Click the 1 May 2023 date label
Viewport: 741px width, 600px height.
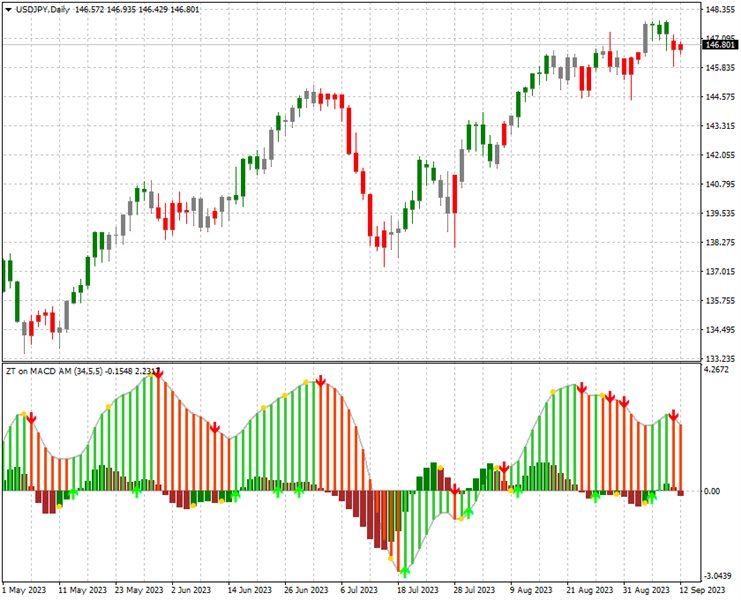click(x=24, y=591)
